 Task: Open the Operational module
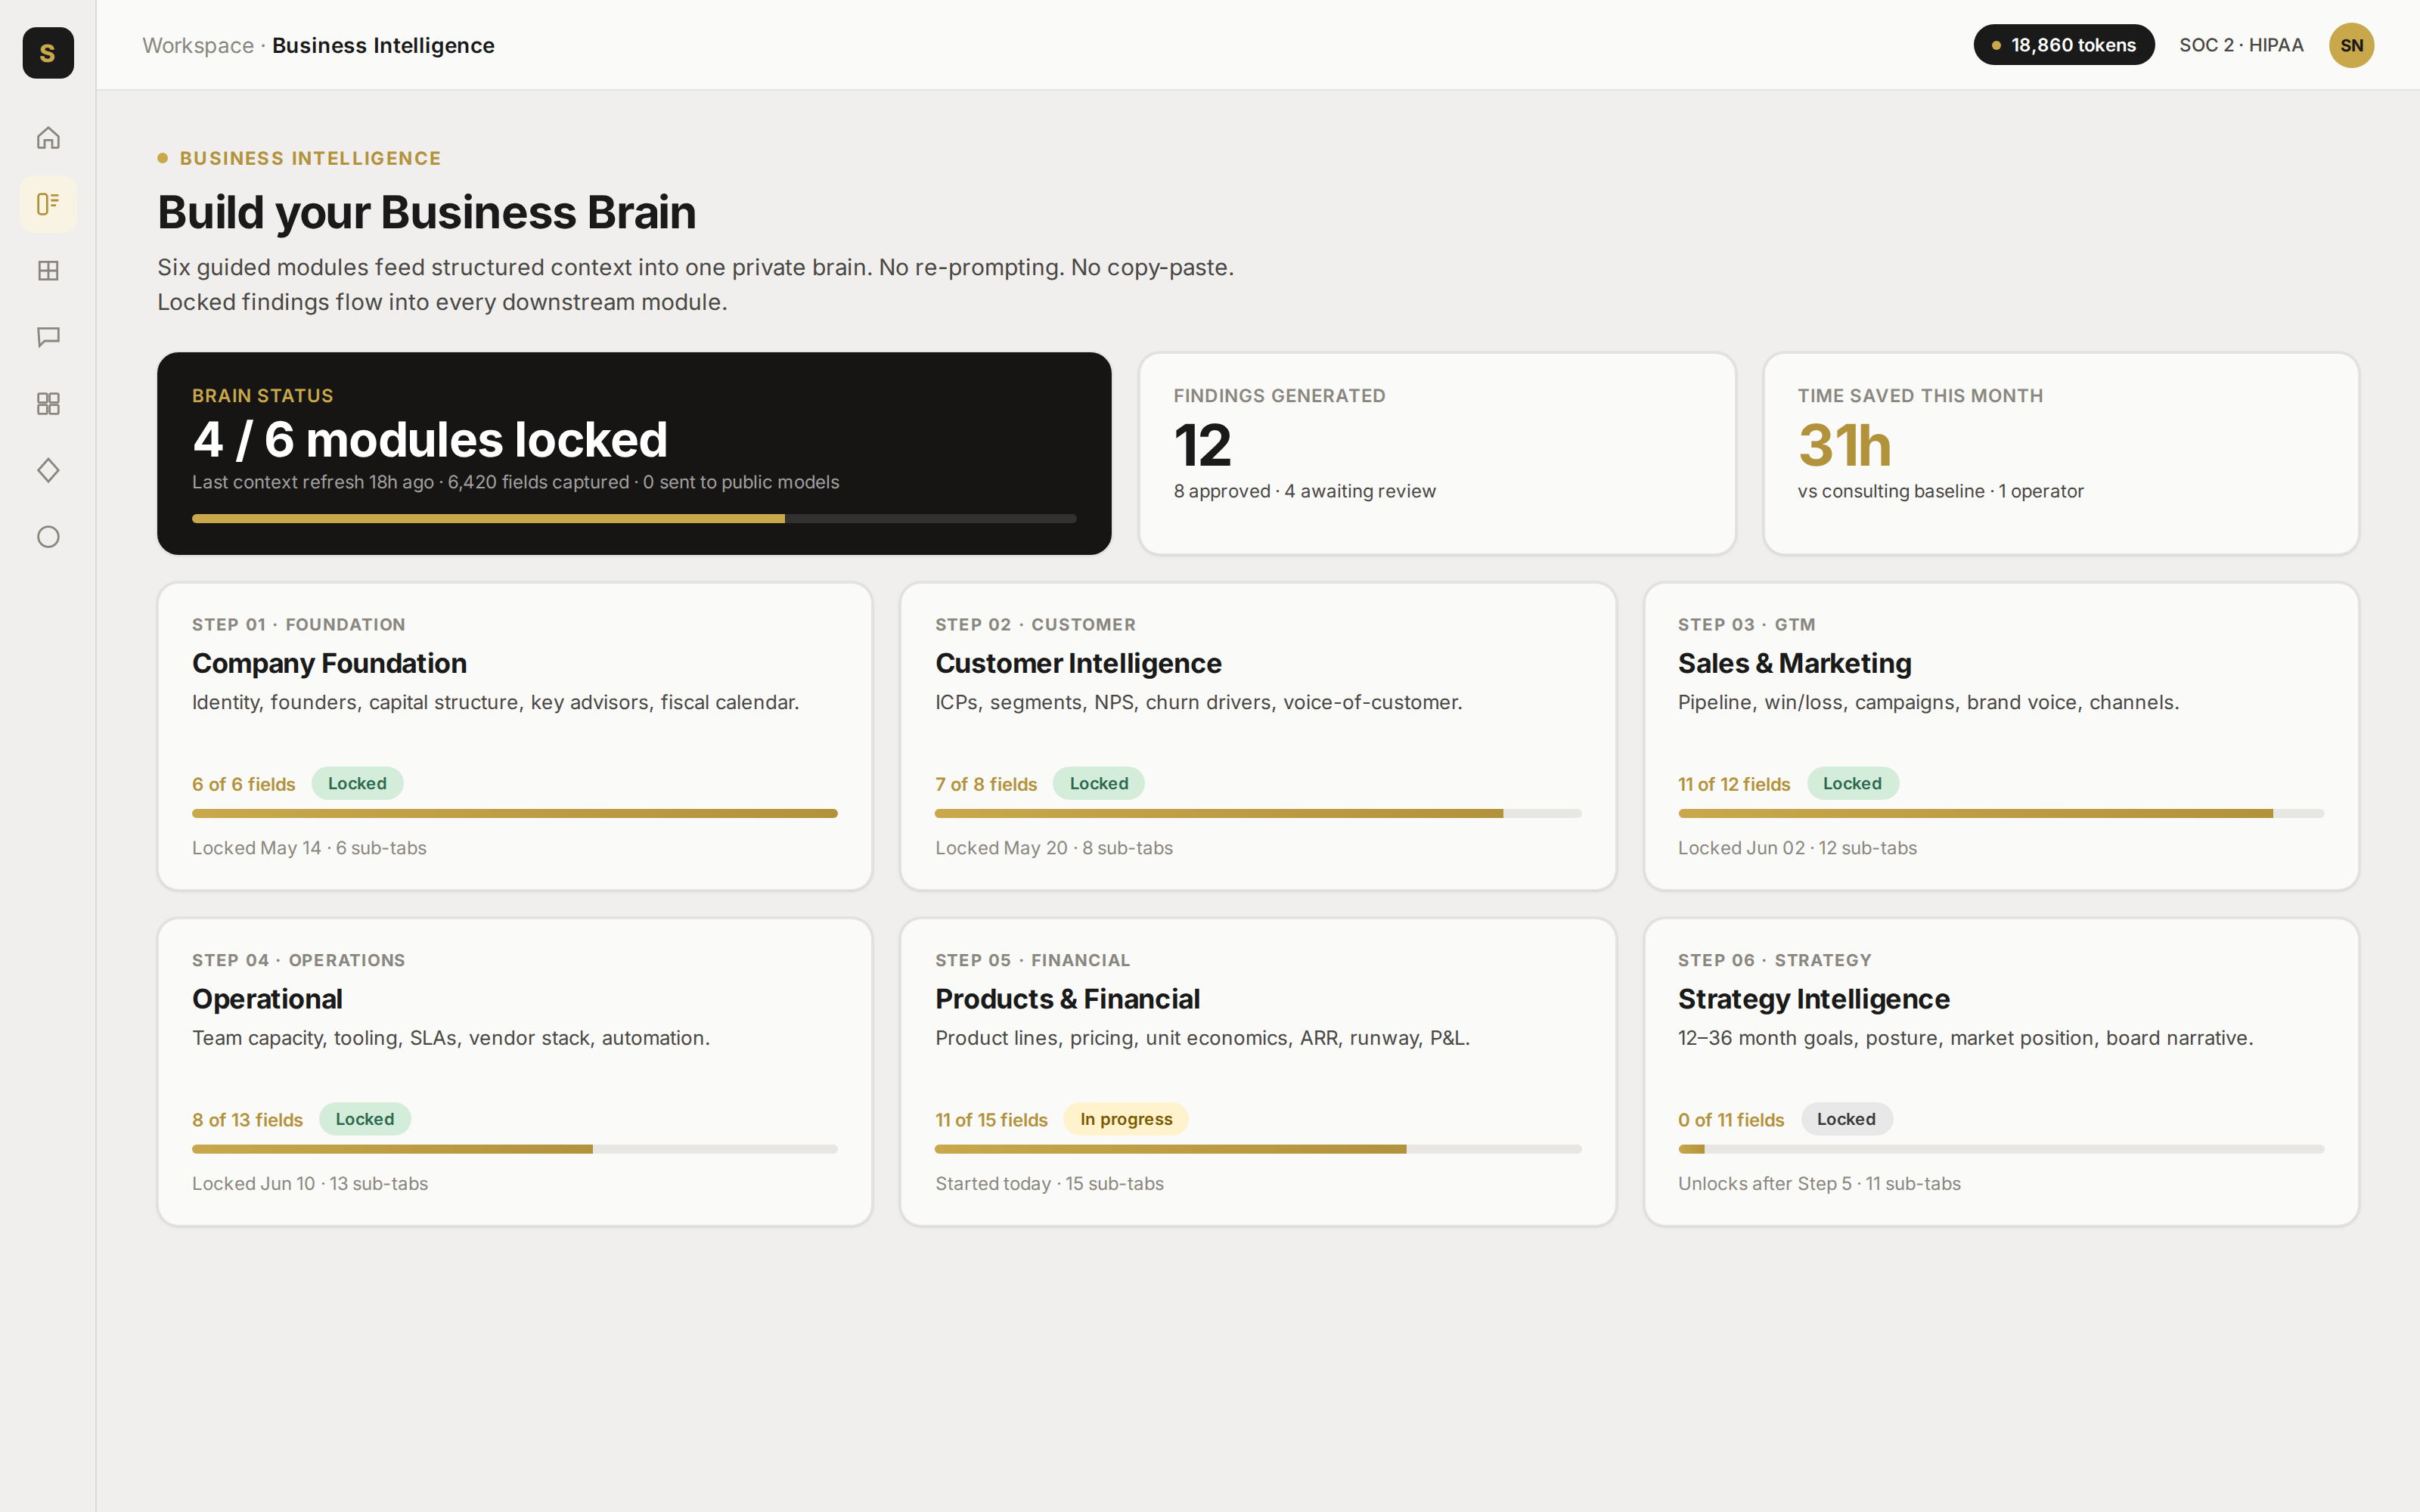click(515, 1072)
